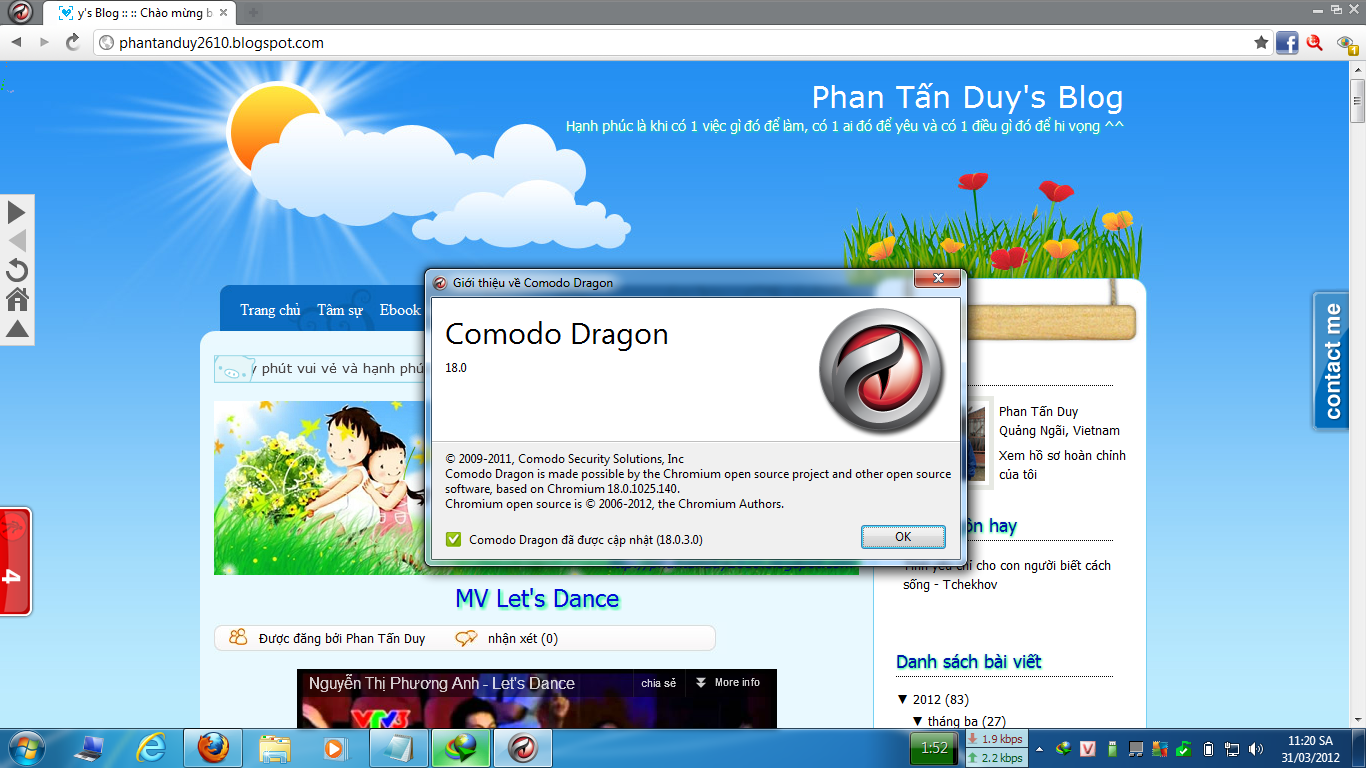
Task: Open the Tâm sự menu item
Action: point(340,310)
